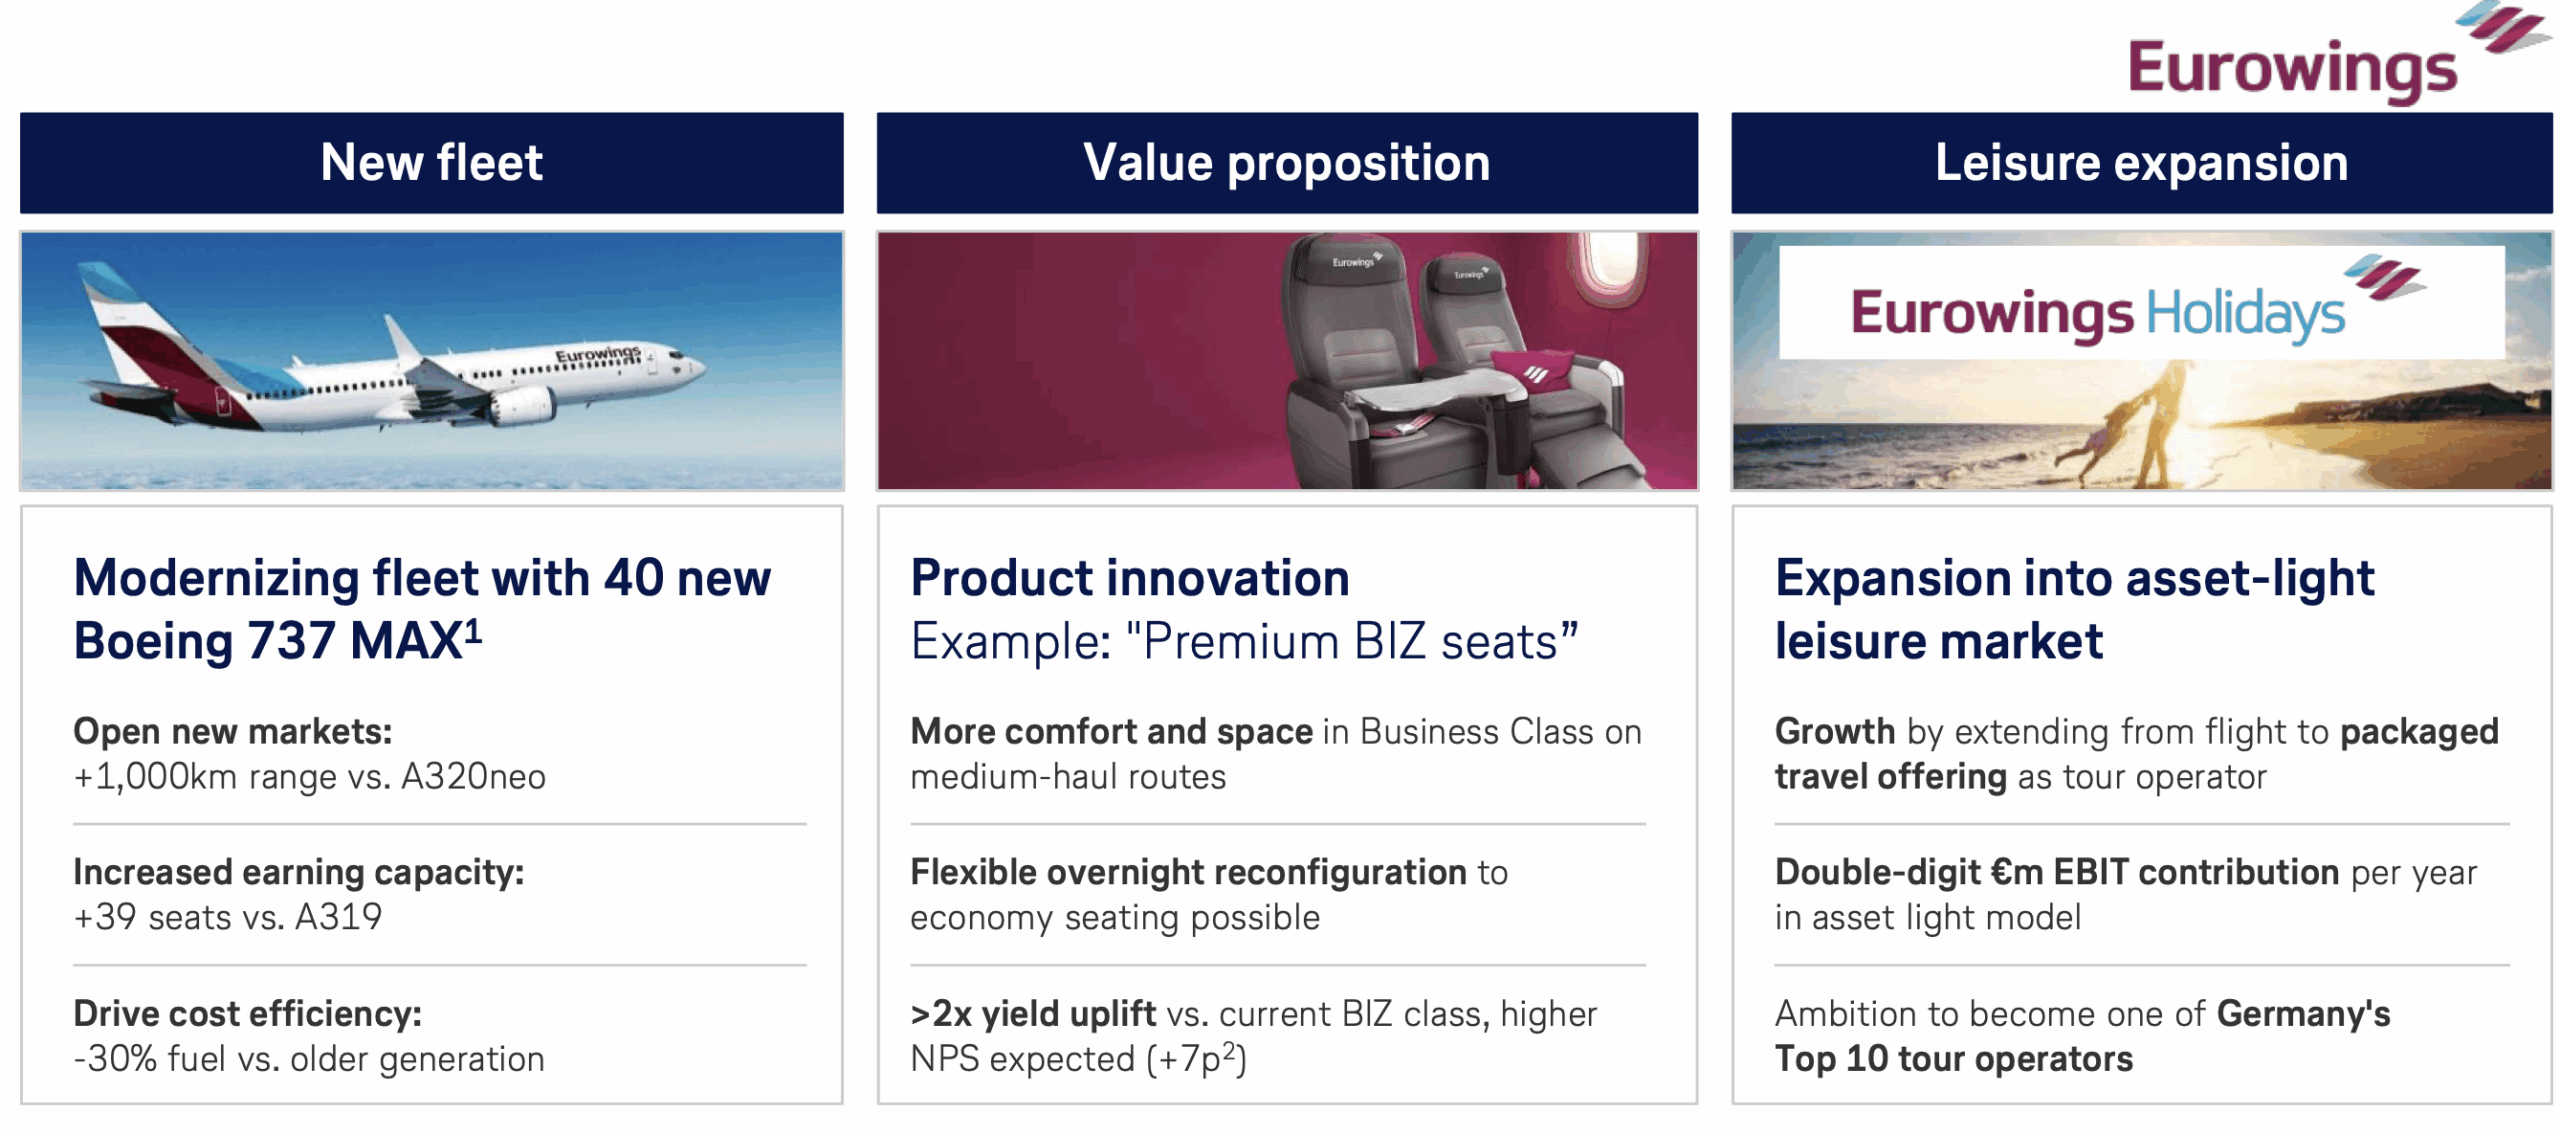
Task: Click the Product innovation heading
Action: coord(1130,579)
